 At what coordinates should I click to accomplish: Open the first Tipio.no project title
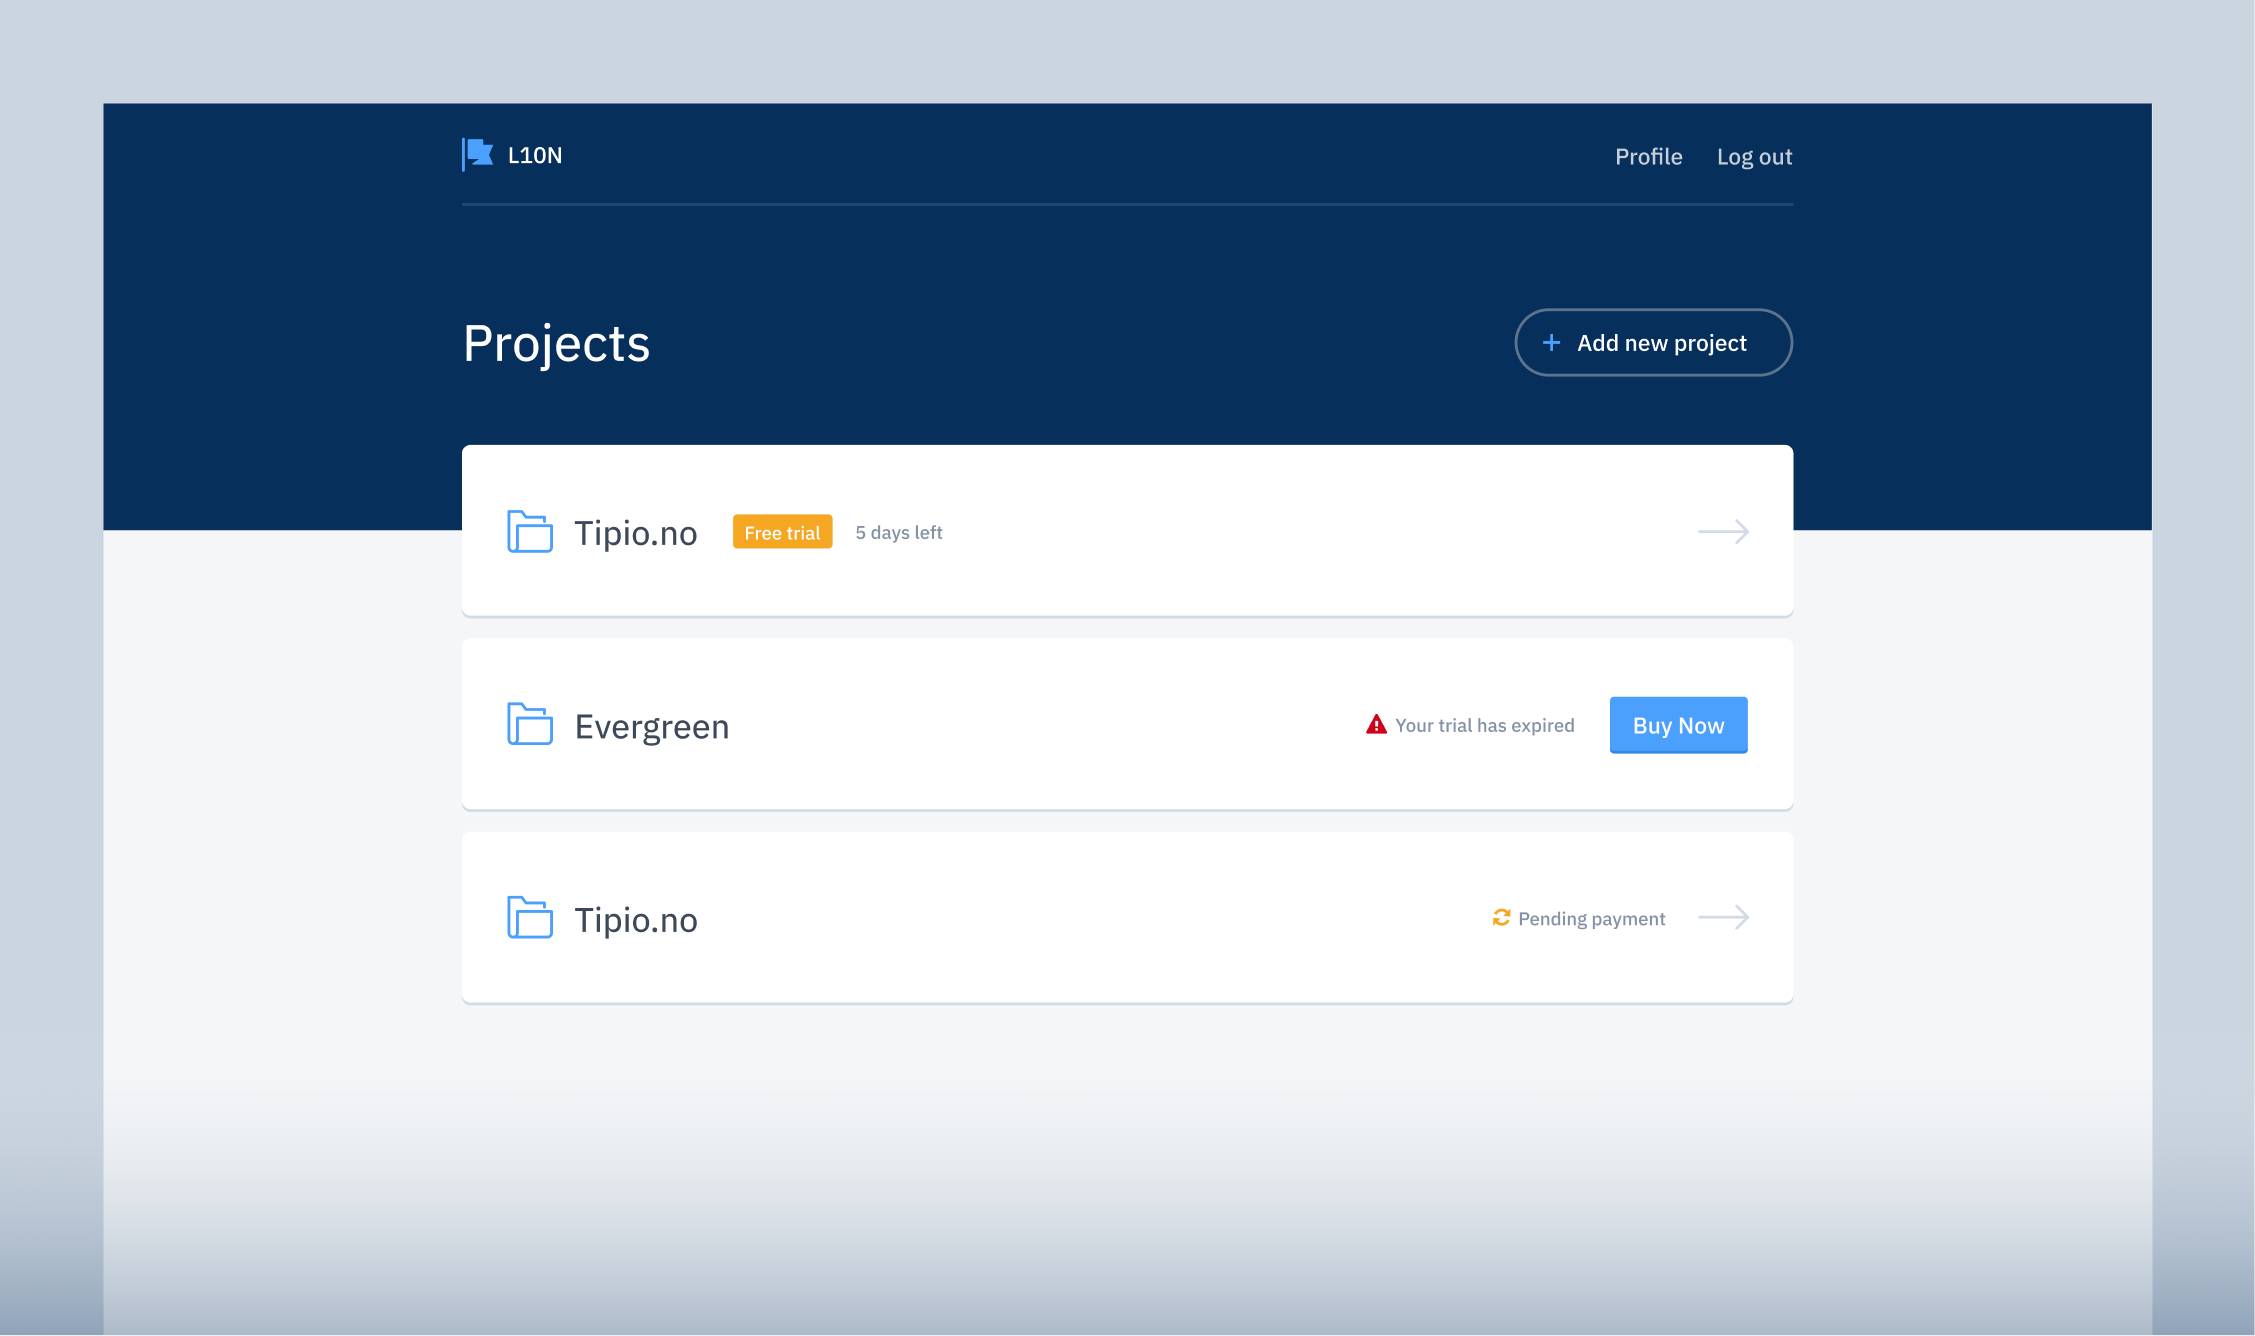636,533
